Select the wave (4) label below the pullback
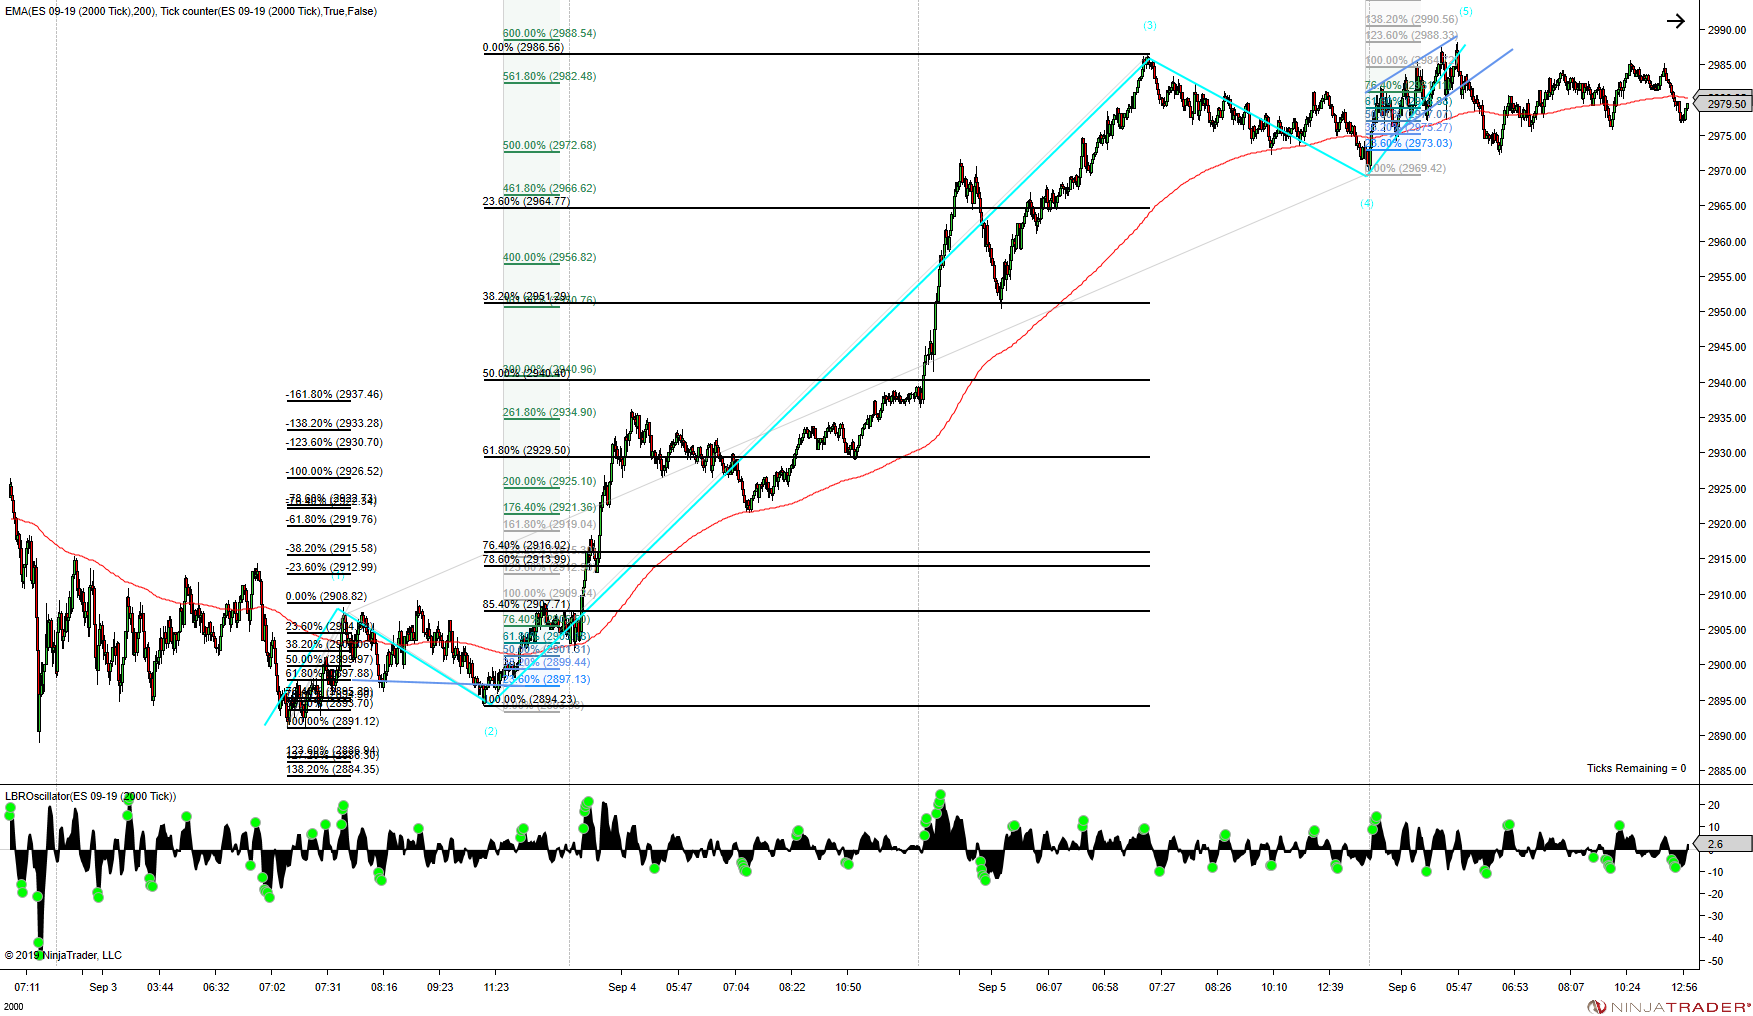1753x1016 pixels. (x=1367, y=203)
